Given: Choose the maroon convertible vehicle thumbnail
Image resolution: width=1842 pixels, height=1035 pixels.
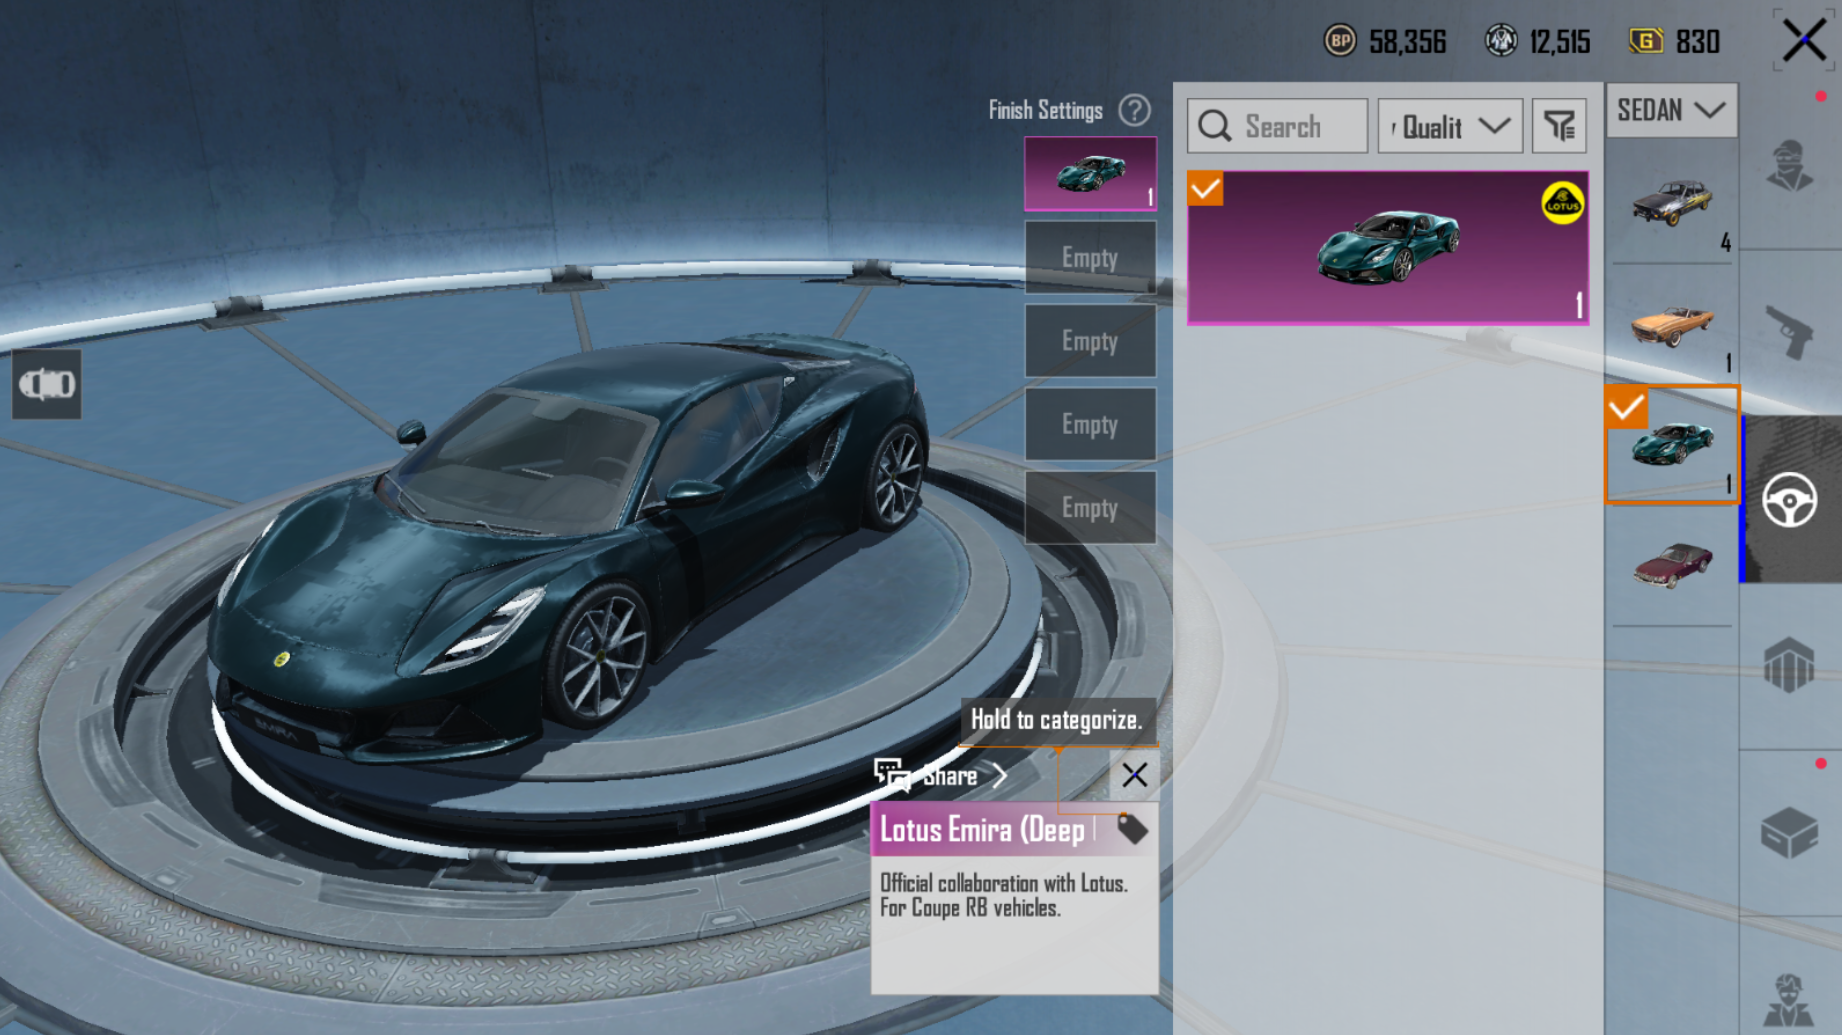Looking at the screenshot, I should point(1672,565).
